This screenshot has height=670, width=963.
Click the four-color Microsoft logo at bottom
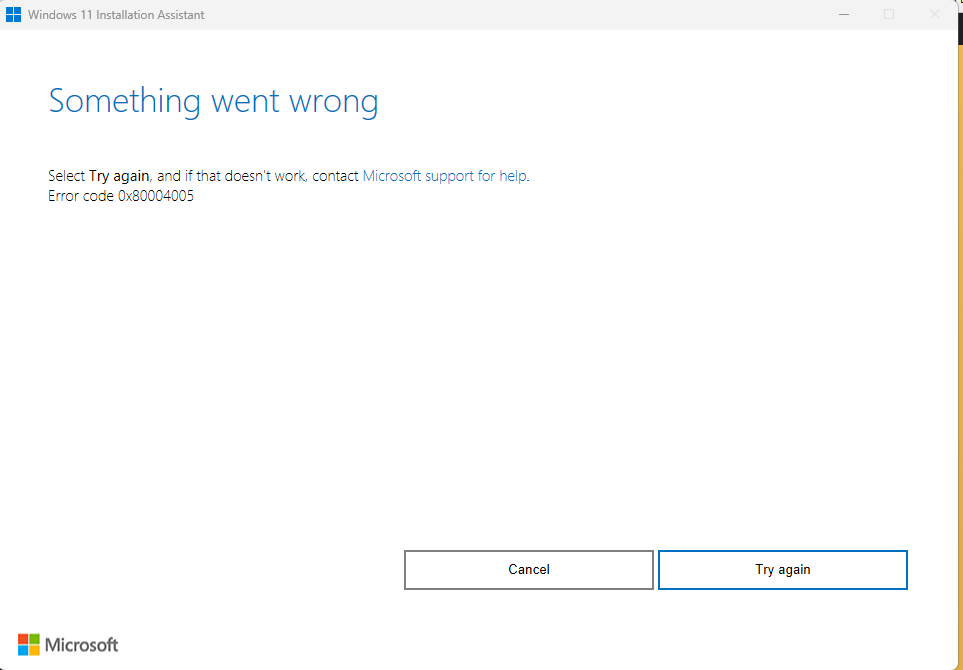tap(29, 645)
